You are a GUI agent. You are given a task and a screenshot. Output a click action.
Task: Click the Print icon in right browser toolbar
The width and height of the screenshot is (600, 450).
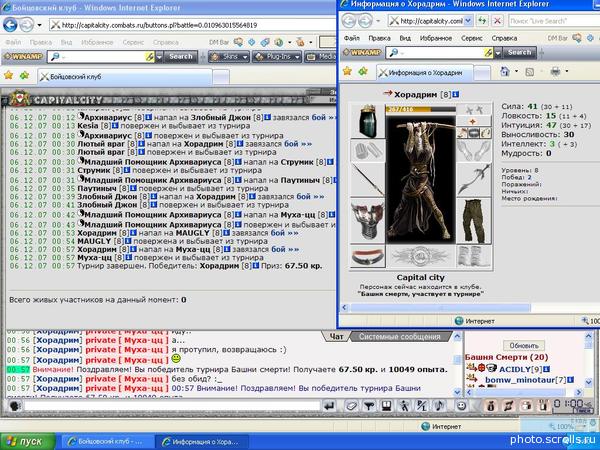pos(552,72)
